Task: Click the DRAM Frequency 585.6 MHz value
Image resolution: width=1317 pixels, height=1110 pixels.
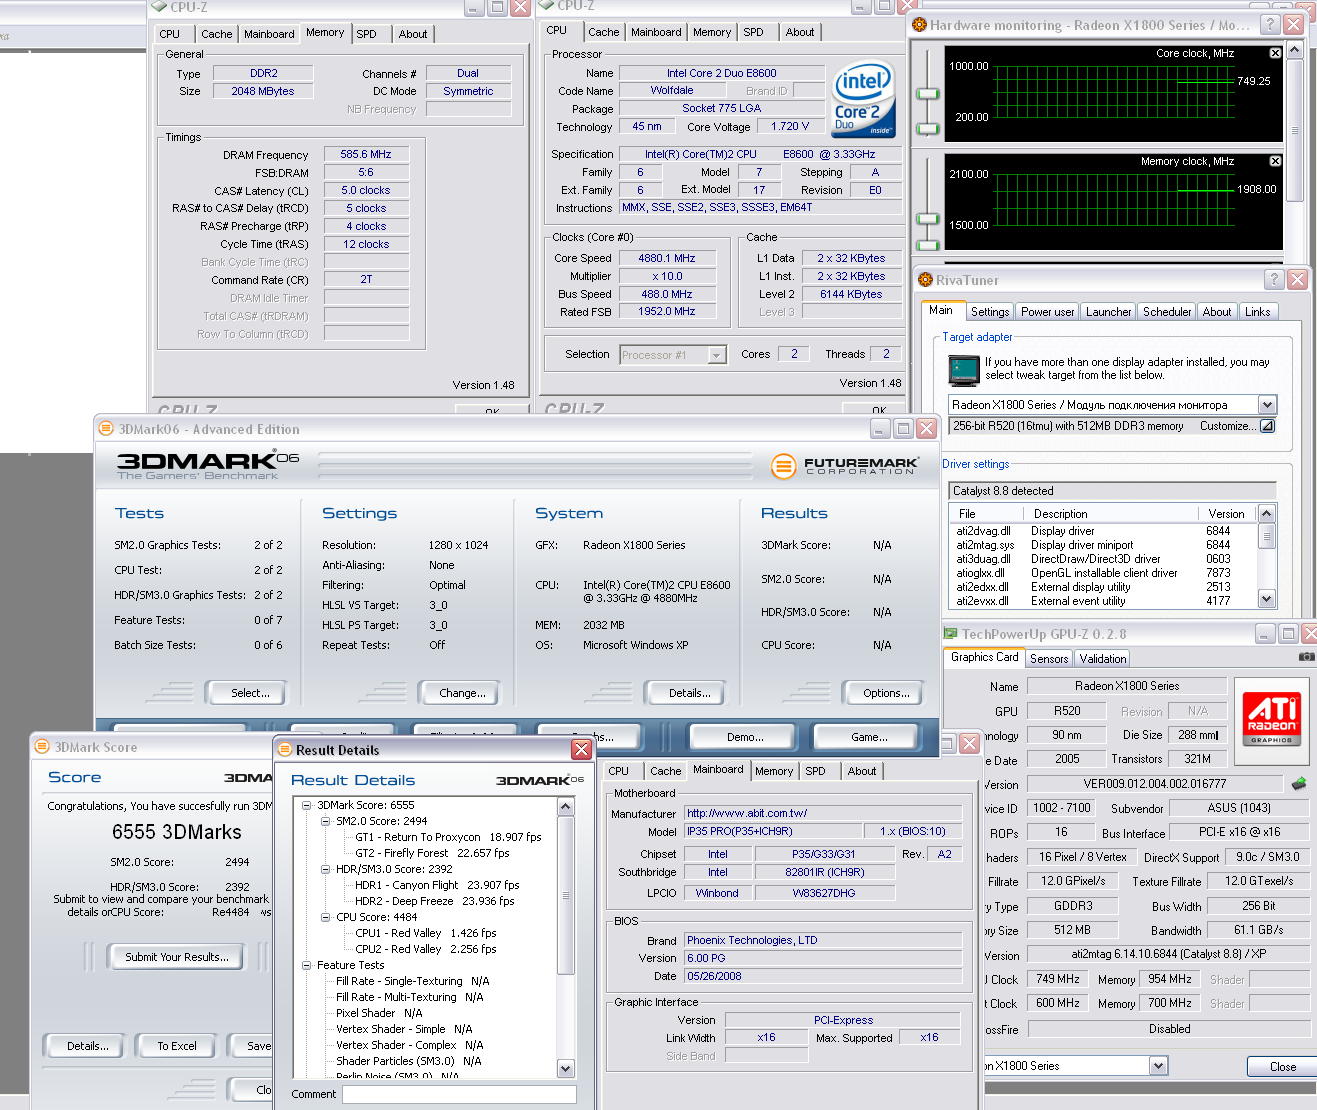Action: point(366,154)
